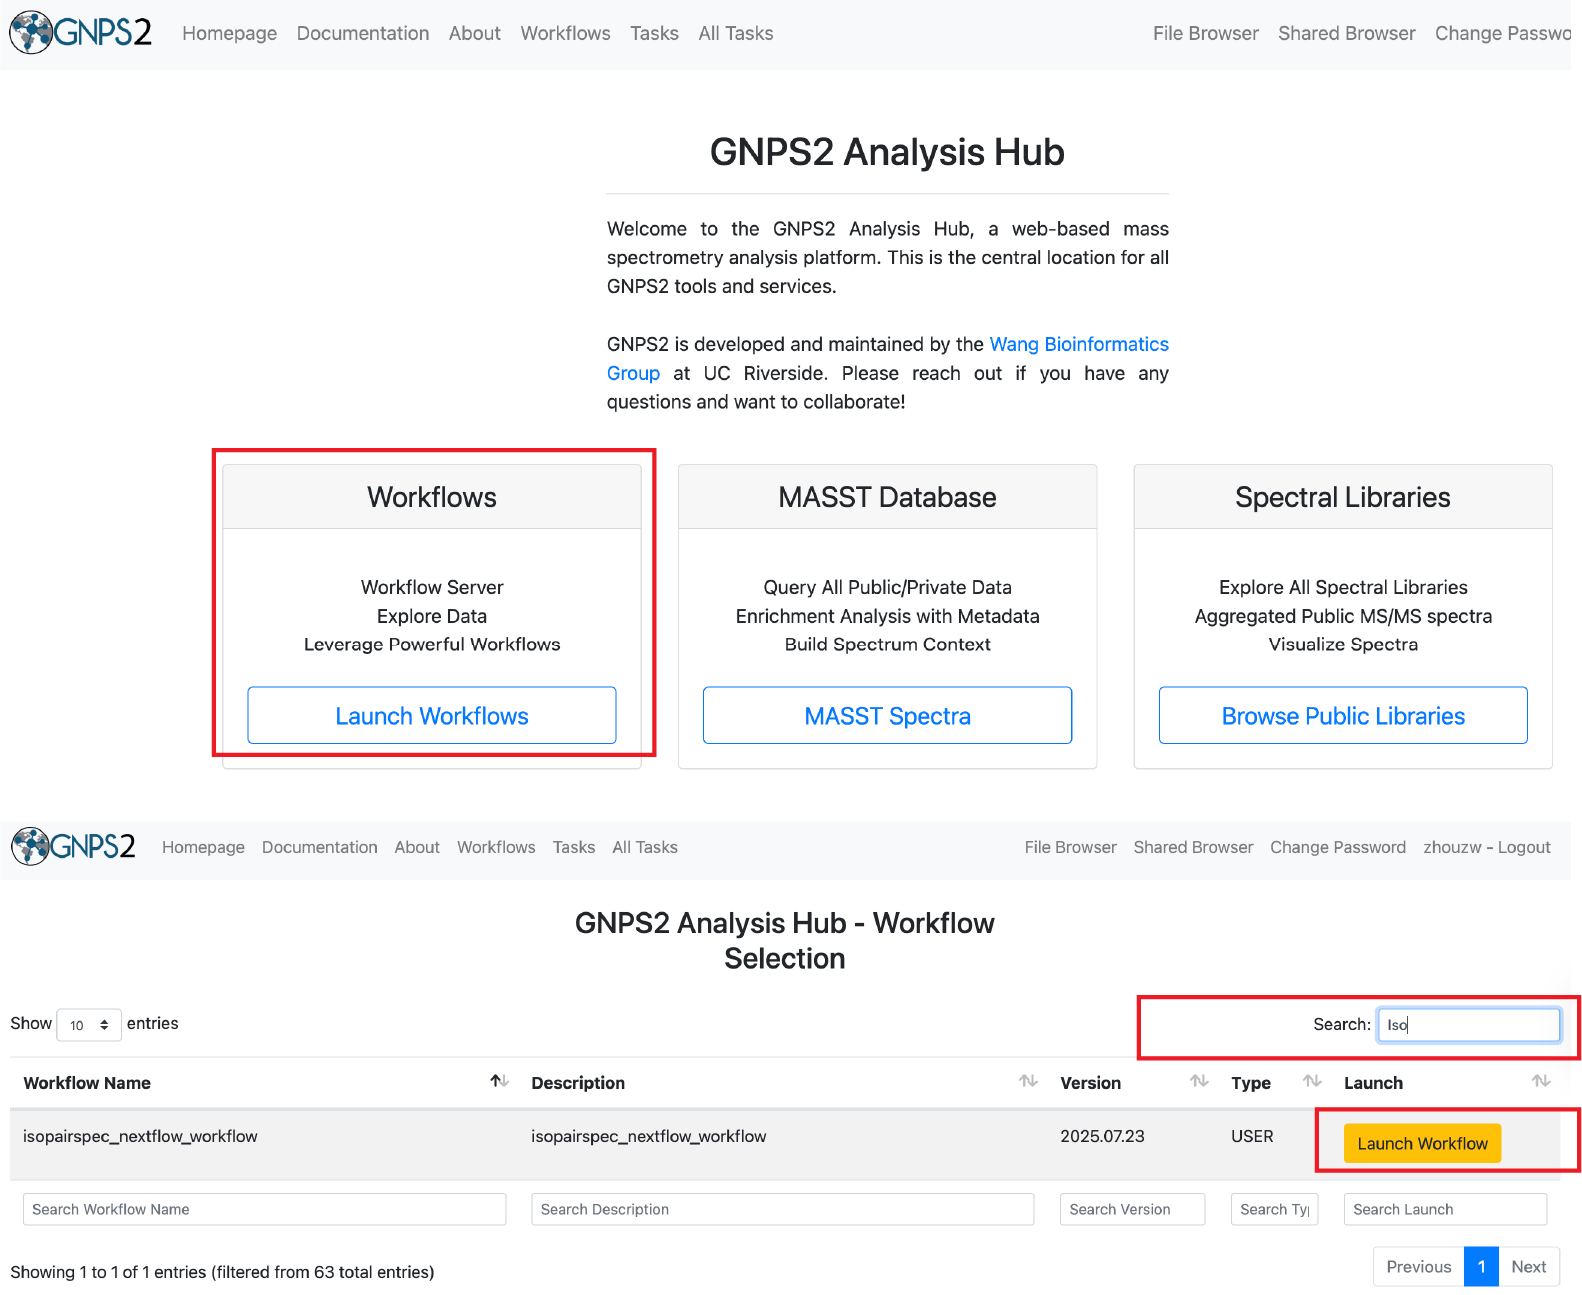Sort by Version column arrows

pyautogui.click(x=1199, y=1082)
